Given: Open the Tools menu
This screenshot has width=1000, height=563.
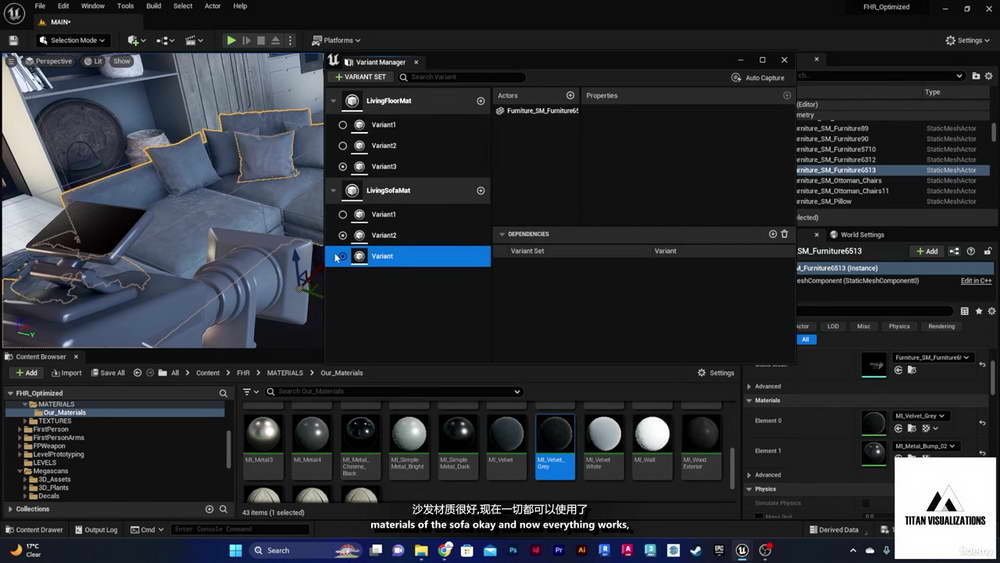Looking at the screenshot, I should tap(126, 6).
